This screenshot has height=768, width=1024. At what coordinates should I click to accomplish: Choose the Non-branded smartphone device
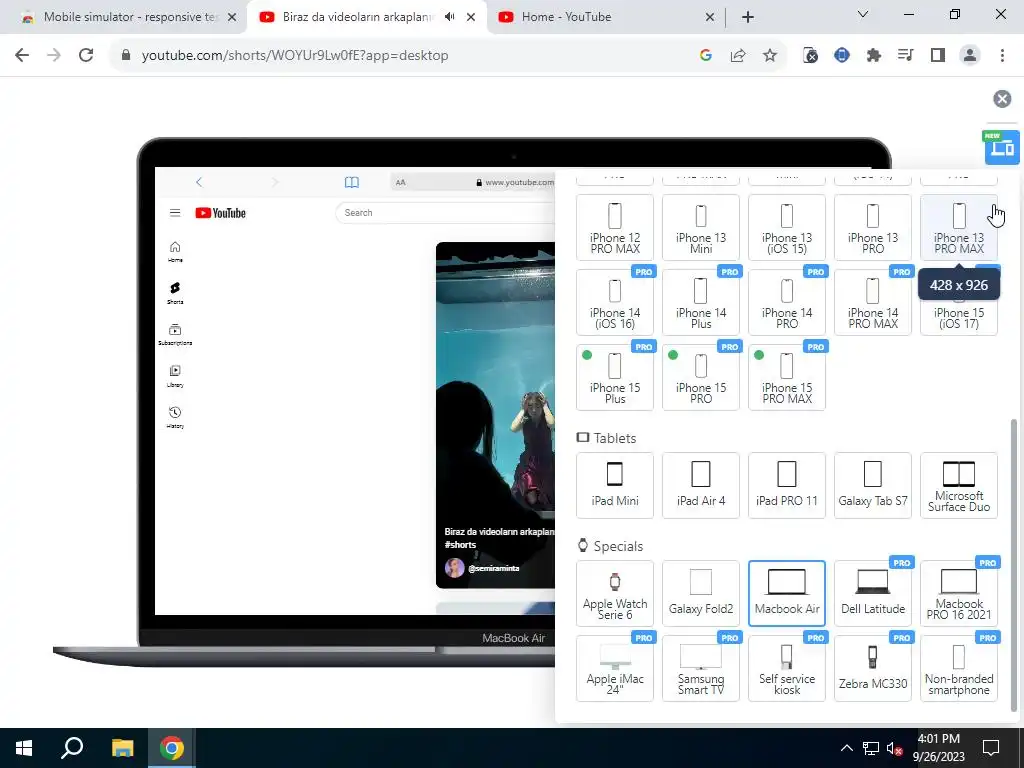[959, 668]
